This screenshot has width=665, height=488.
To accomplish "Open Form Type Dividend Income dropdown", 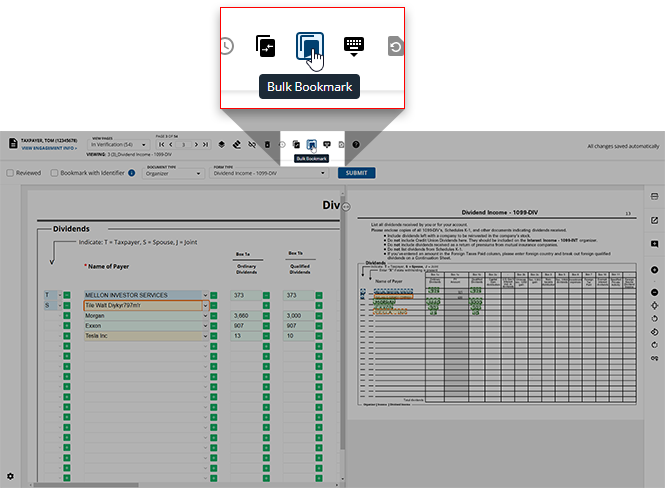I will [270, 173].
